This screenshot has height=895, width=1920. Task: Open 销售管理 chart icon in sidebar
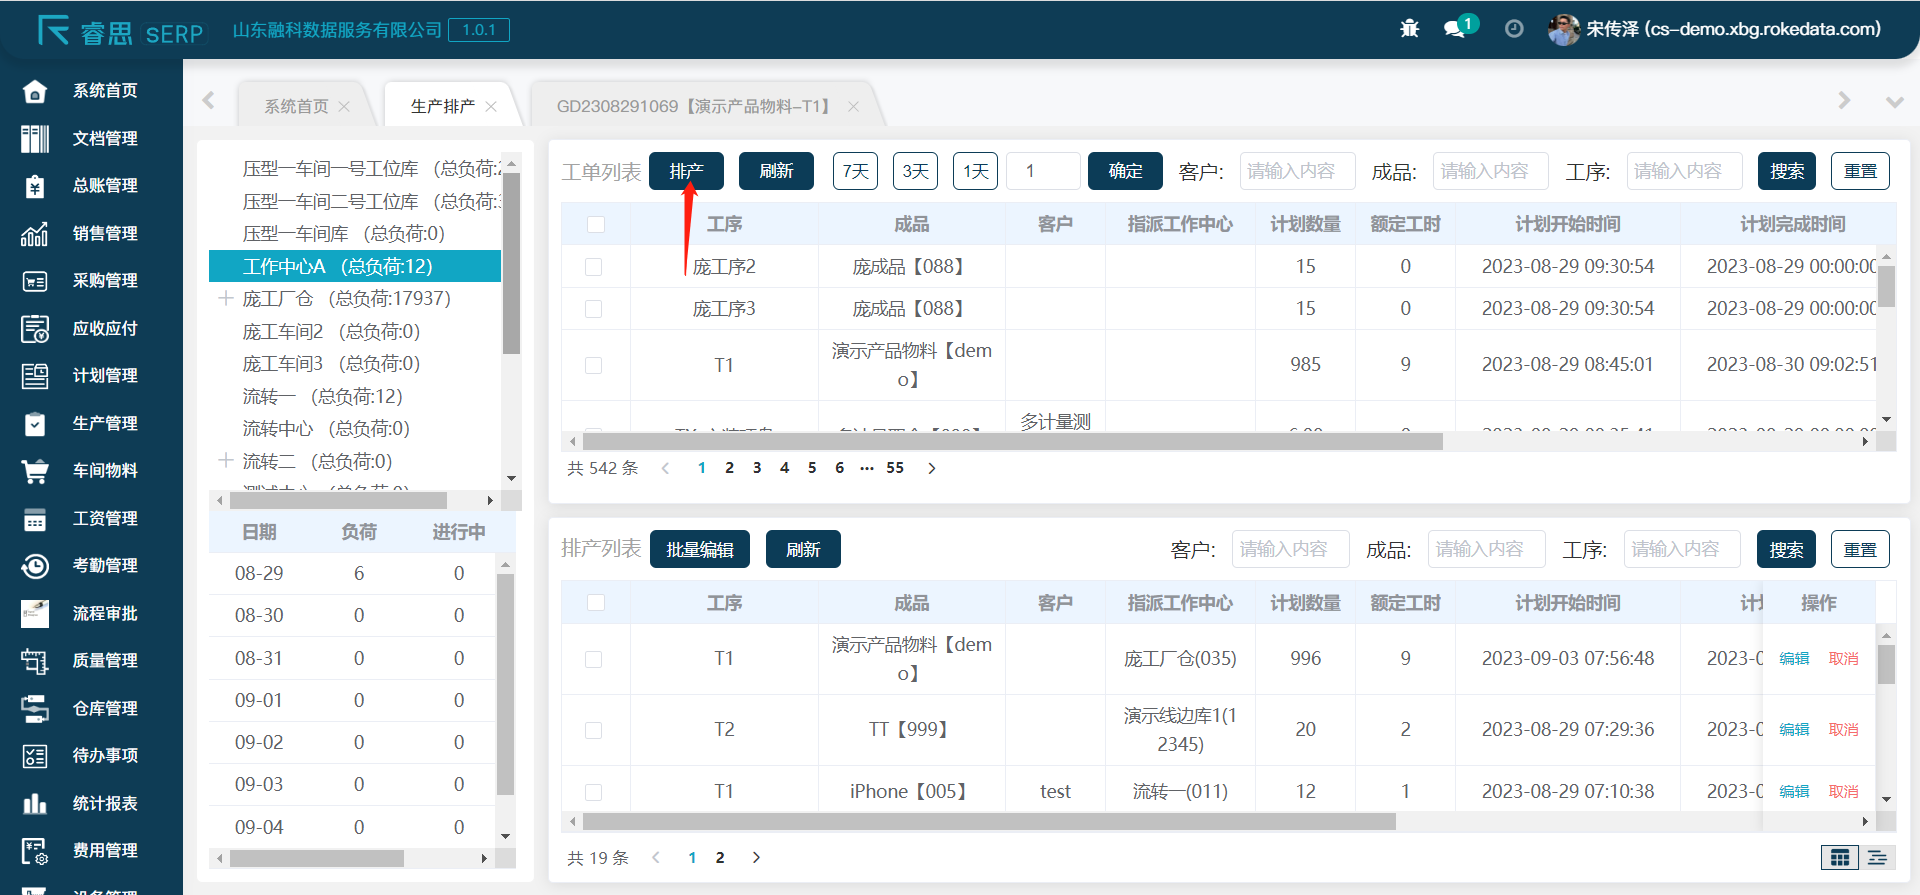[35, 234]
